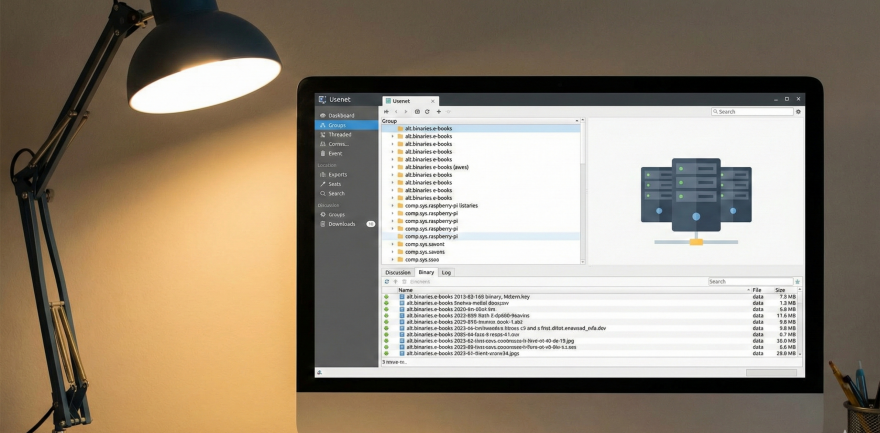This screenshot has width=880, height=433.
Task: Click the refresh icon in top toolbar
Action: point(427,112)
